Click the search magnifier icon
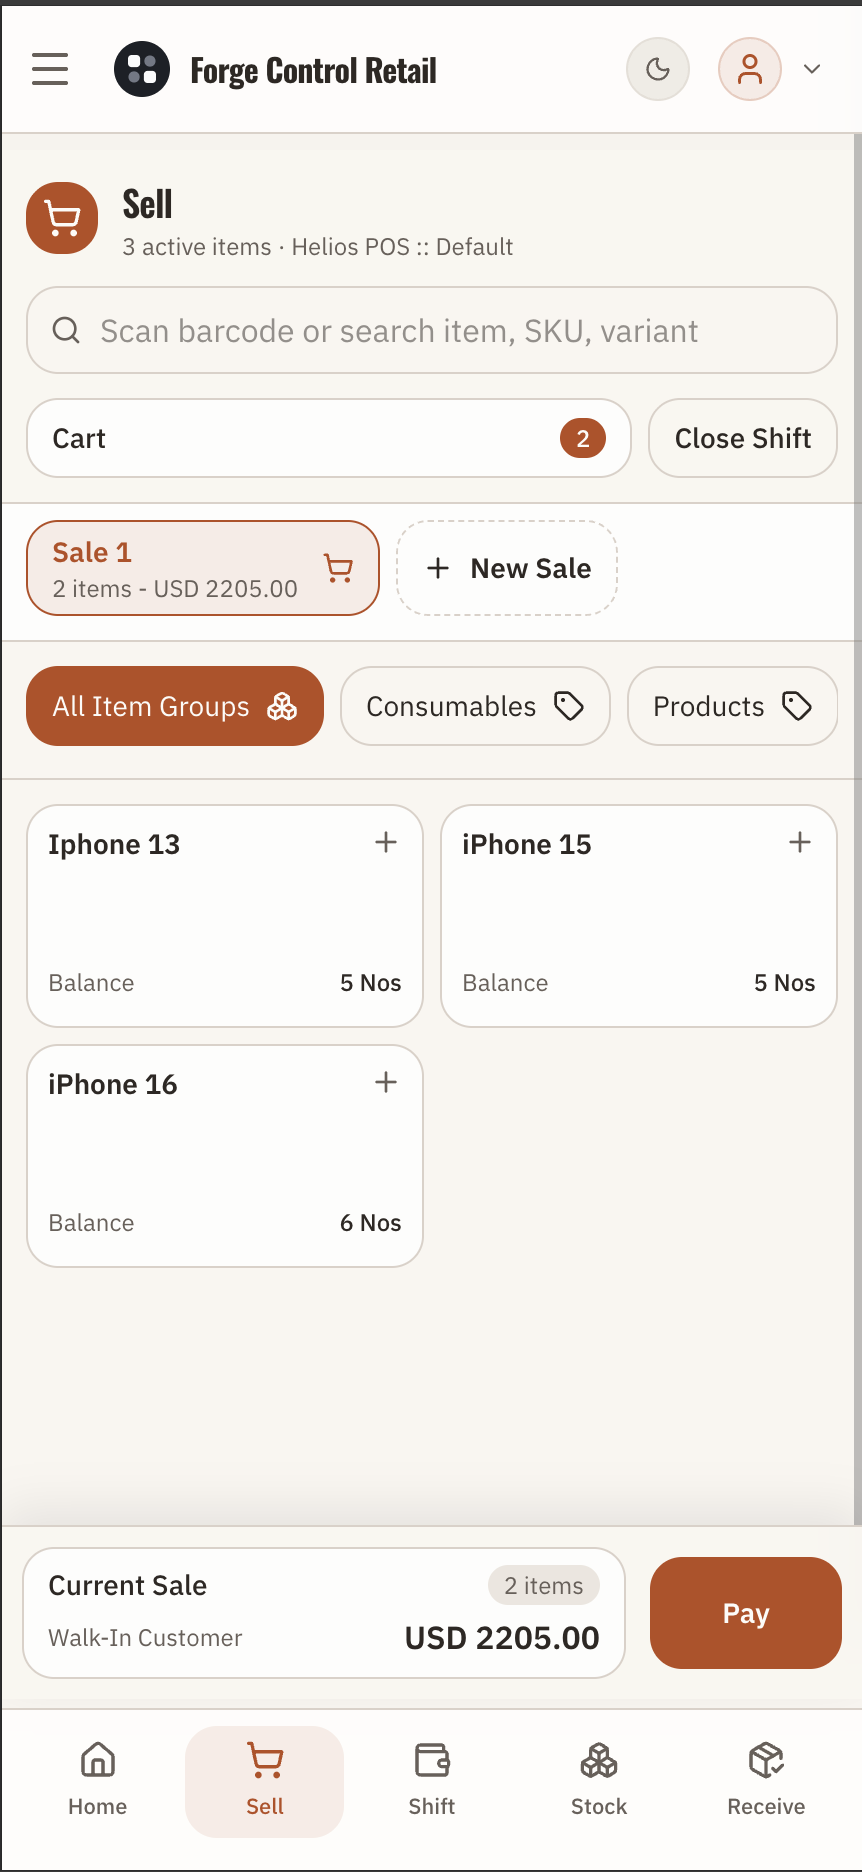Screen dimensions: 862x1872 66,330
